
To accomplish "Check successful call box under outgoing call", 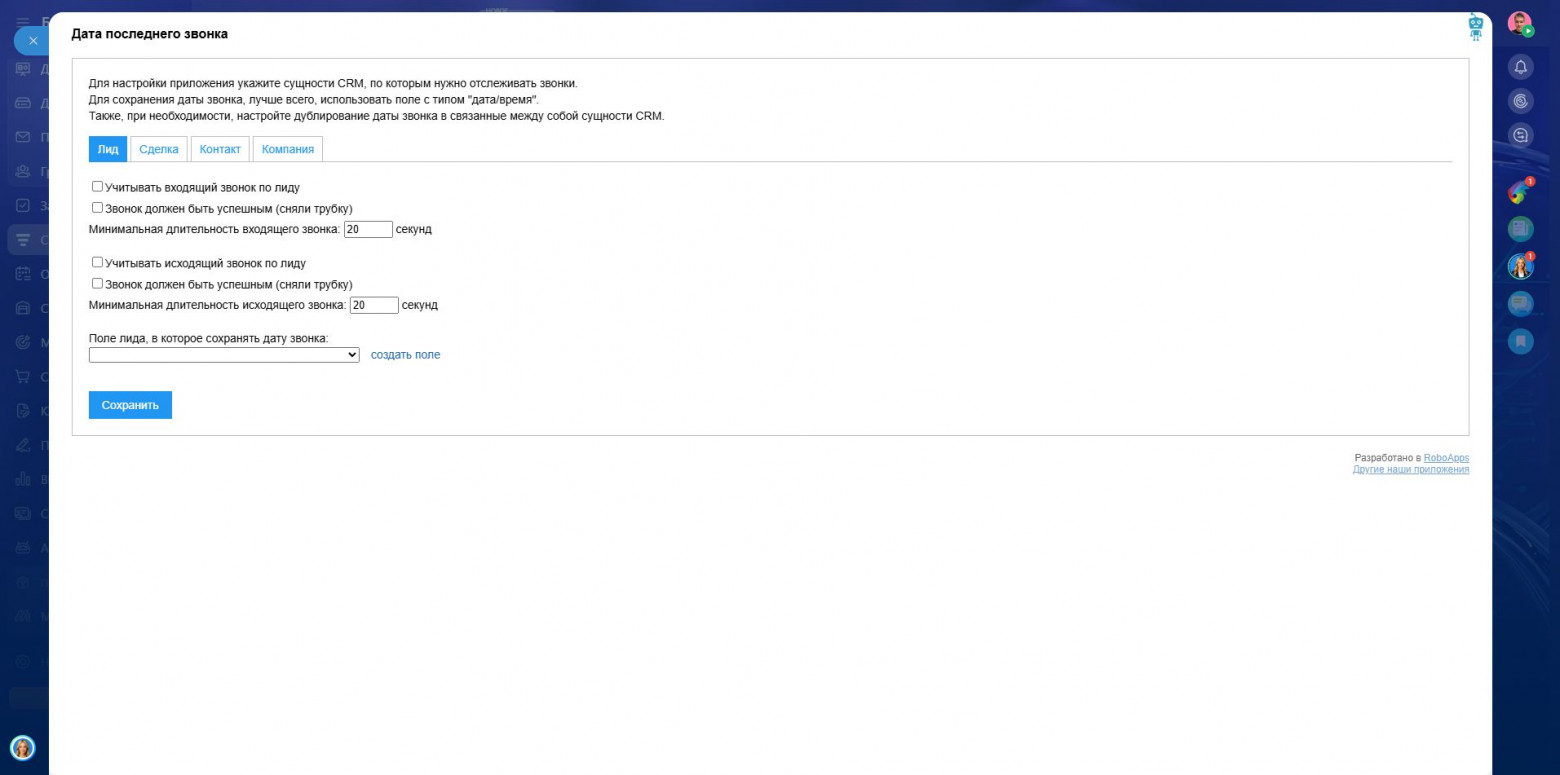I will point(97,283).
